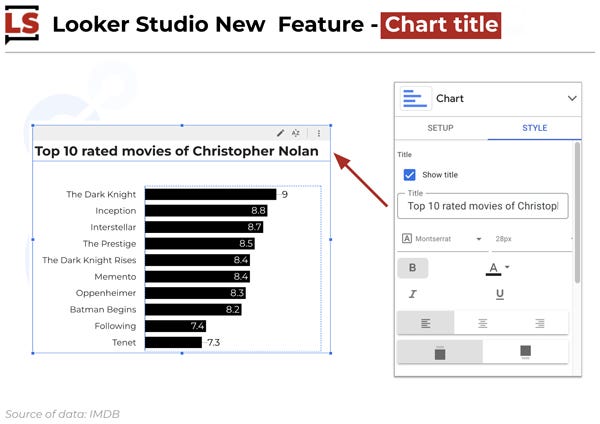Click the 8.8 value on Inception bar
This screenshot has width=600, height=424.
(x=258, y=210)
